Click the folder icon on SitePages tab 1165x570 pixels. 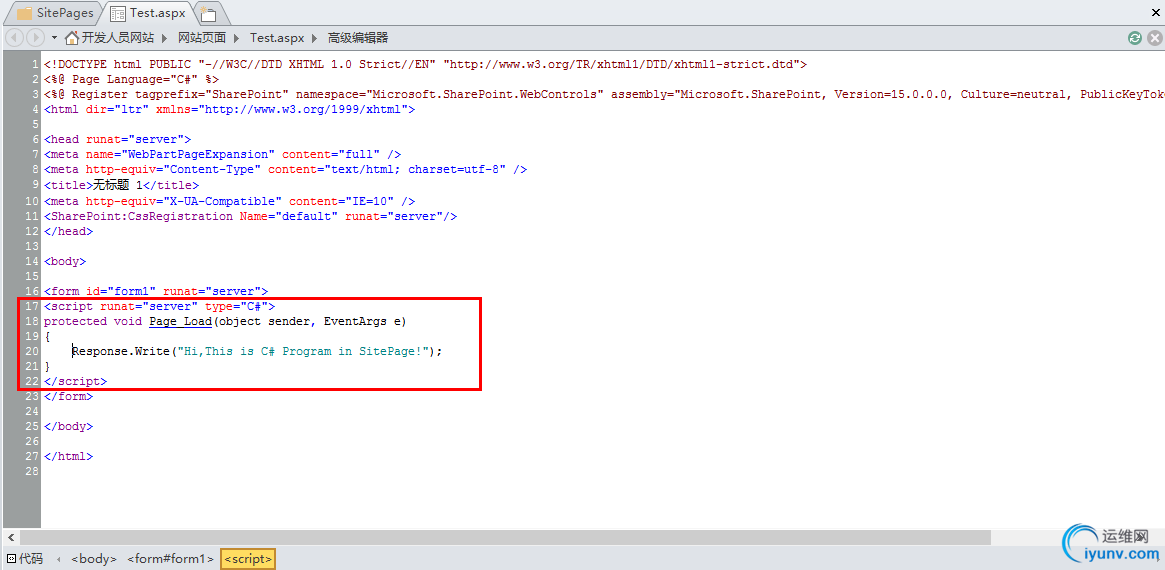coord(24,13)
